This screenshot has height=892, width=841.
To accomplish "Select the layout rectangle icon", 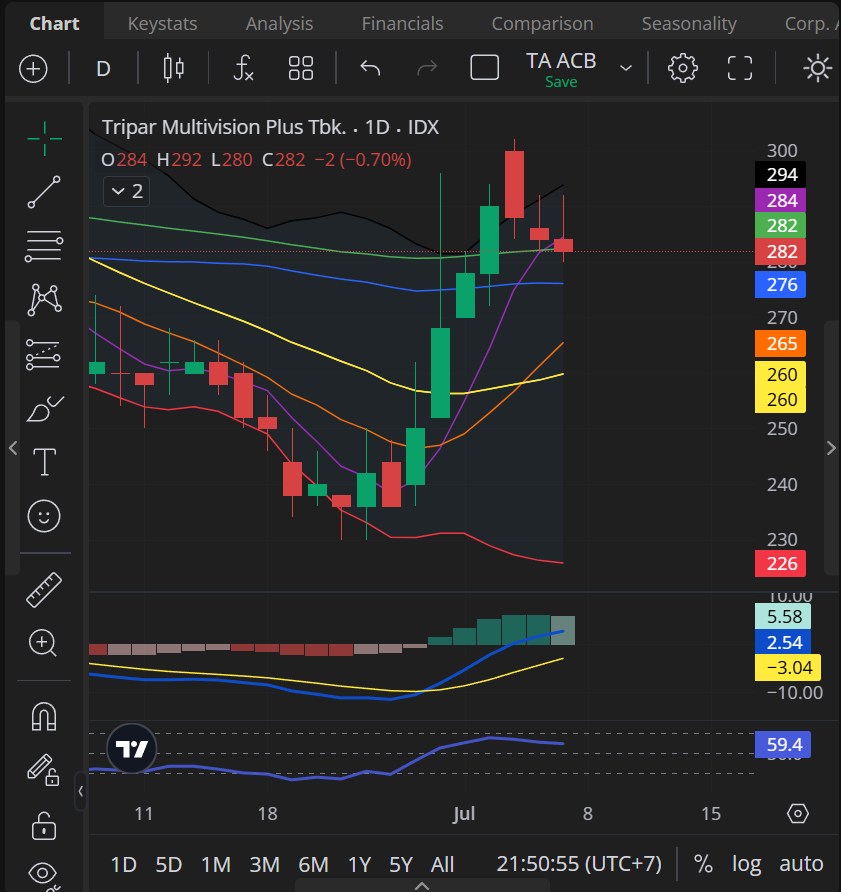I will (x=484, y=68).
